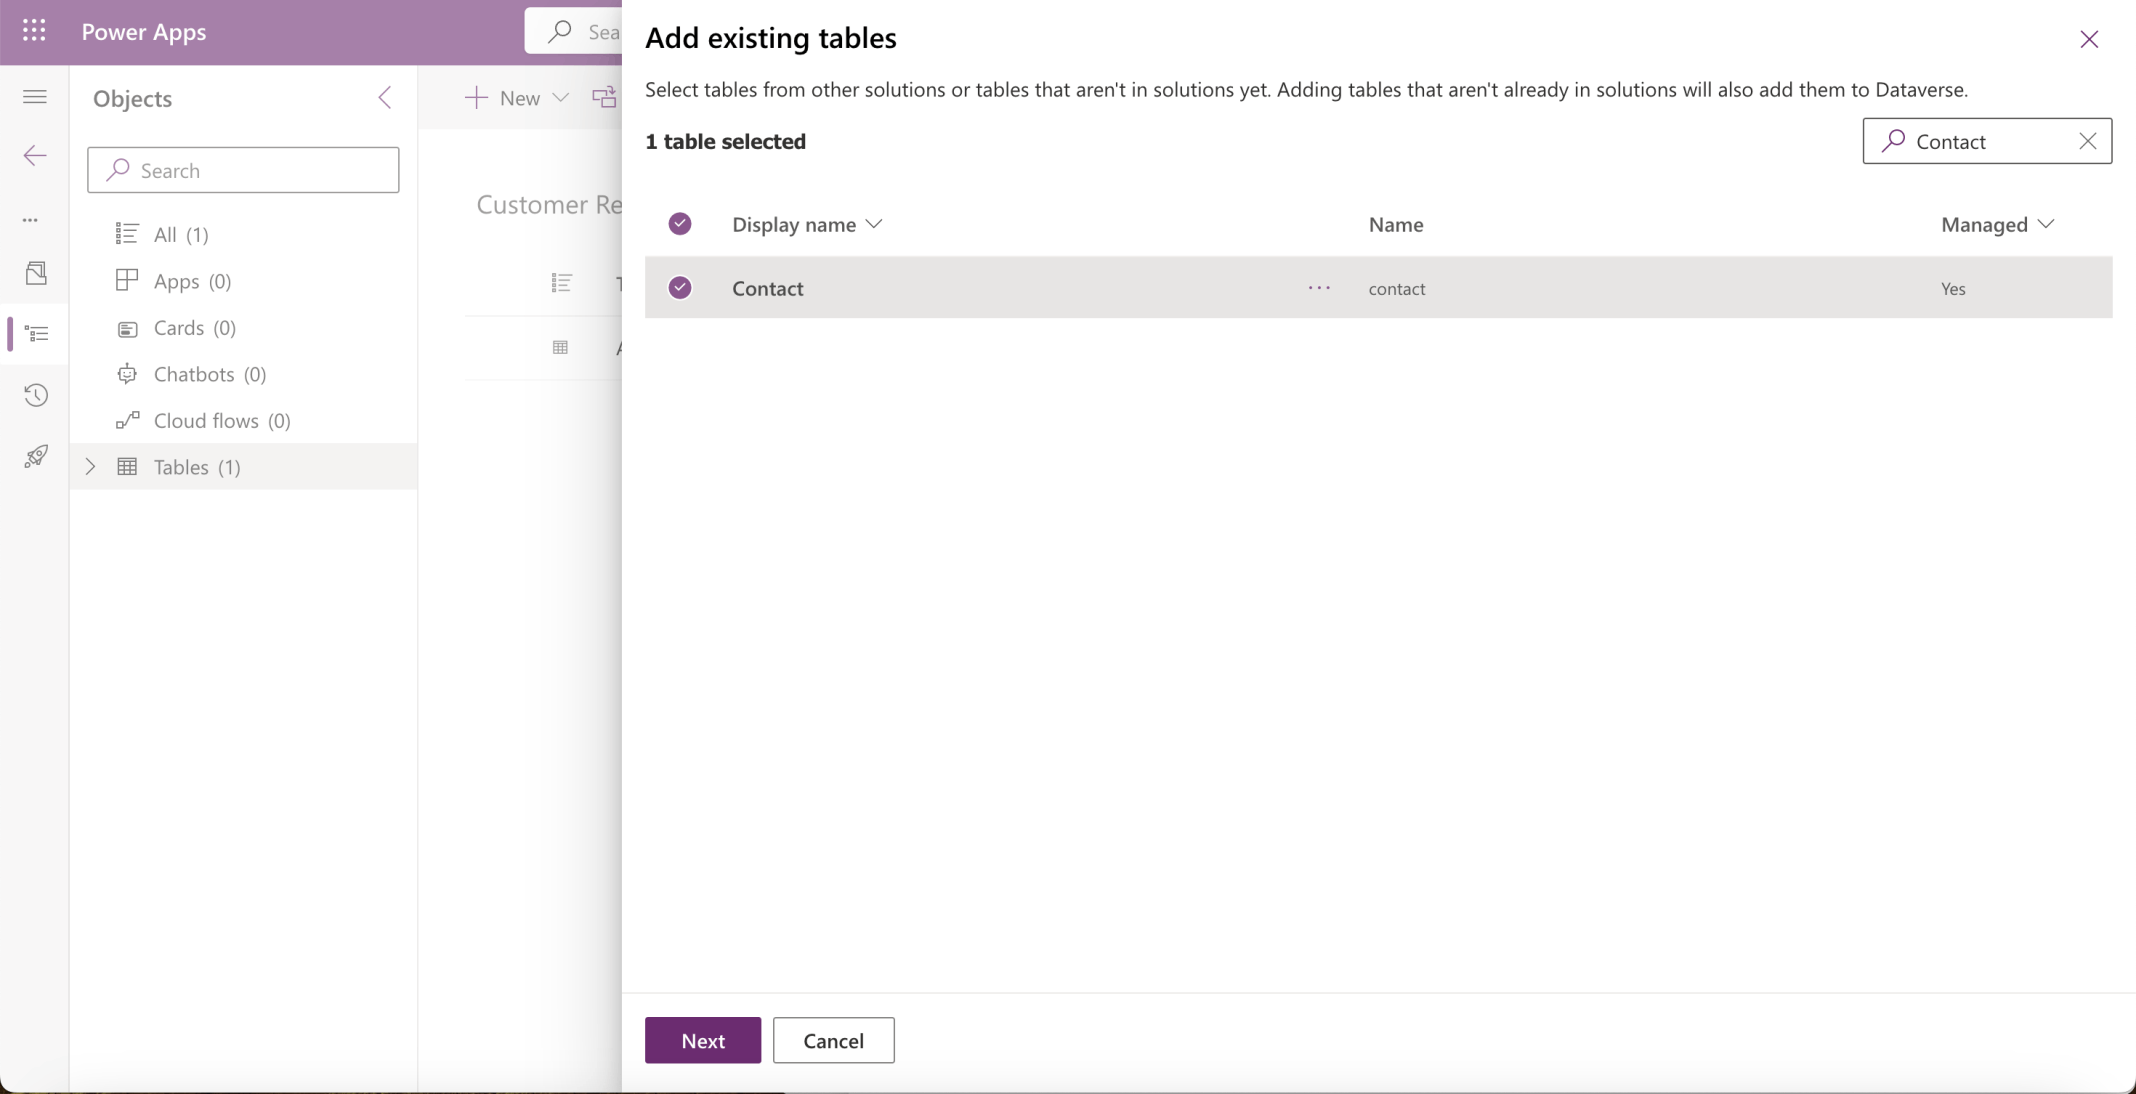Image resolution: width=2136 pixels, height=1094 pixels.
Task: Clear the Contact search query
Action: 2087,141
